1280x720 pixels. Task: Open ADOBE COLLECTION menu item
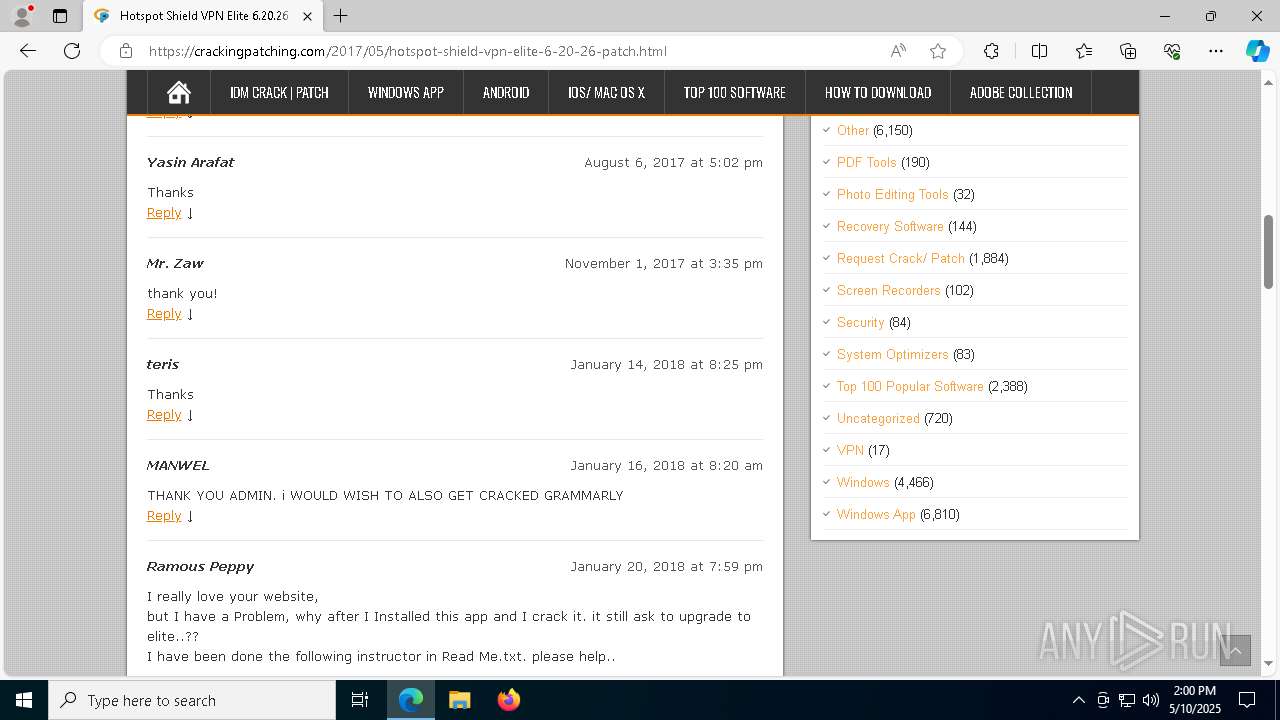click(x=1021, y=93)
